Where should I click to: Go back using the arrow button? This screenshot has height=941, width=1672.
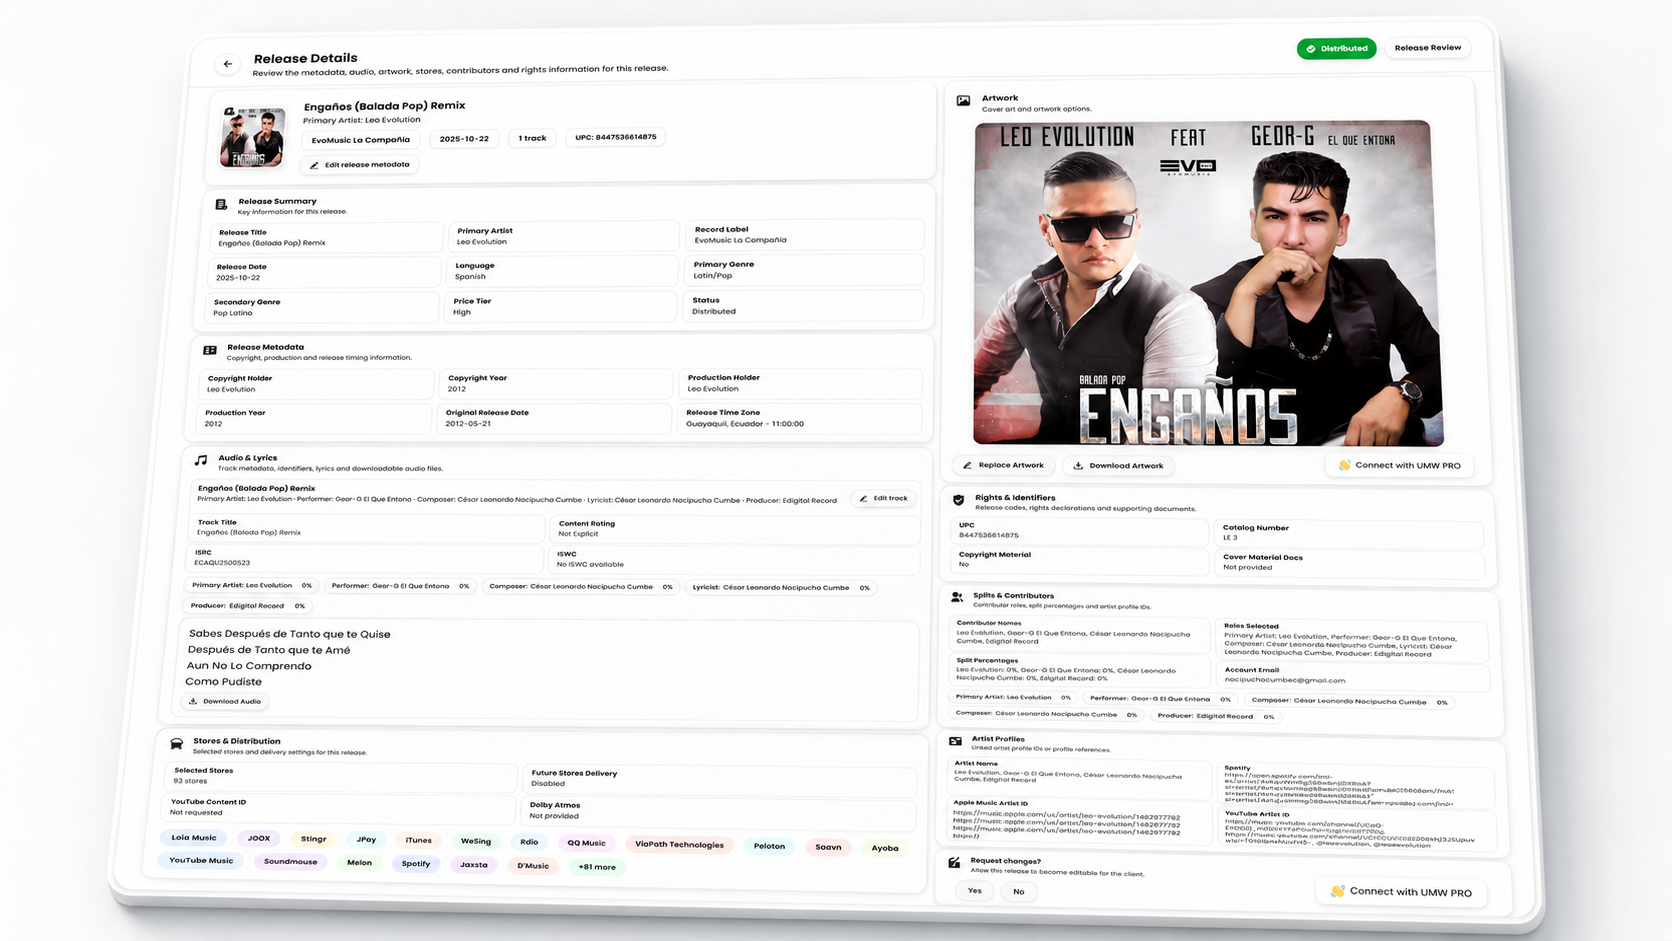click(228, 64)
